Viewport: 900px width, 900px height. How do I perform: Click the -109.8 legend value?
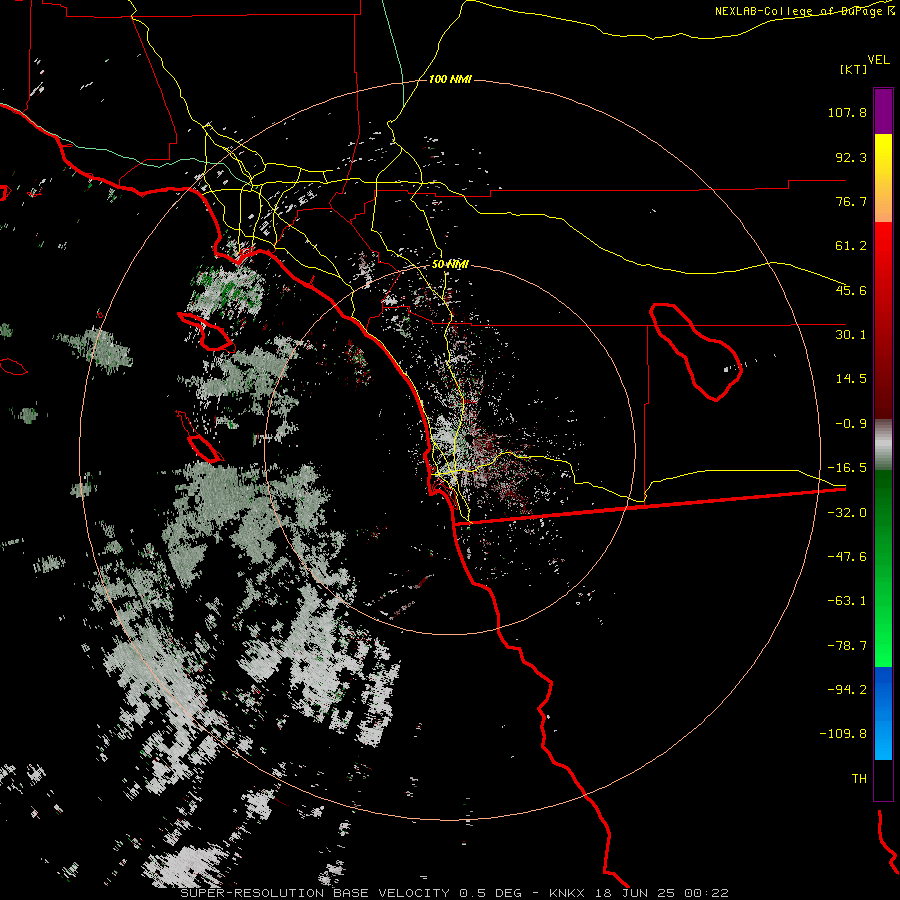point(843,734)
